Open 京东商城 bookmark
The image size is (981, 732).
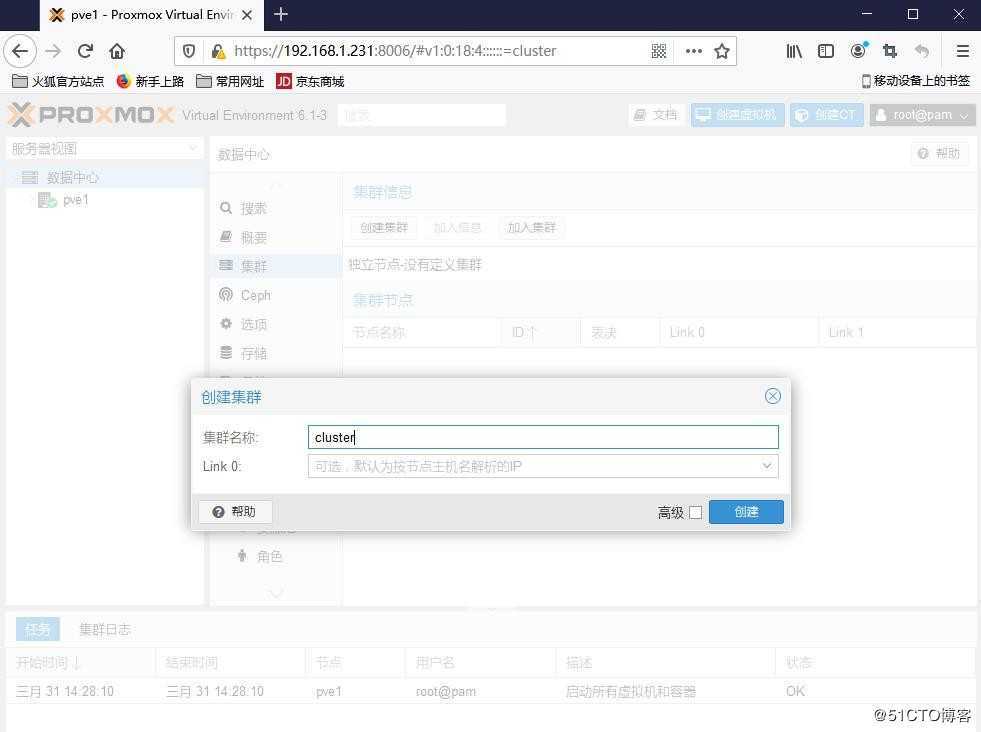310,81
